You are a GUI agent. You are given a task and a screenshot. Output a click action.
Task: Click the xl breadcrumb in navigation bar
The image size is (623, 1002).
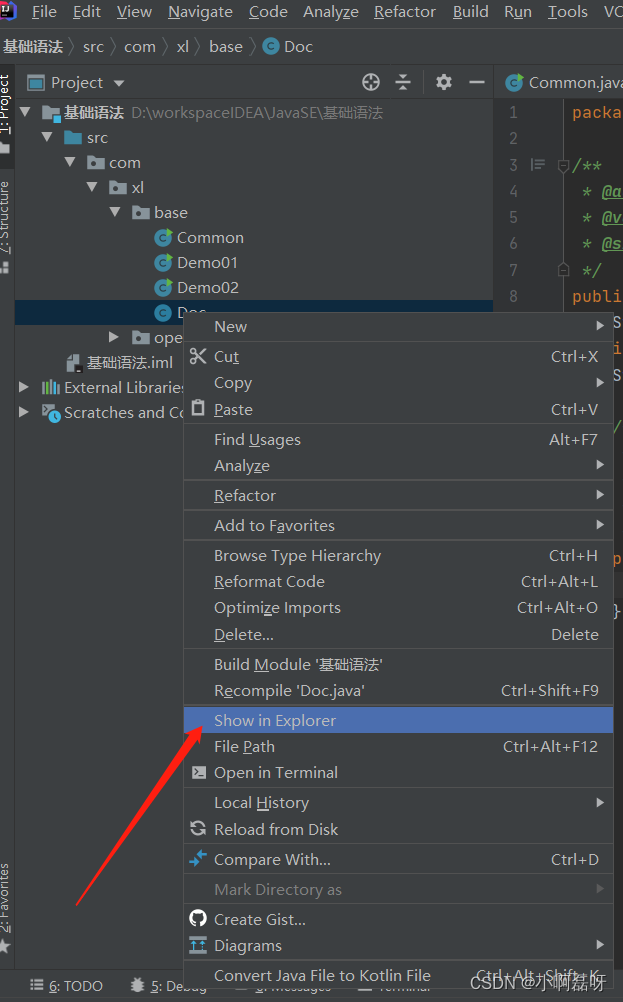[183, 47]
